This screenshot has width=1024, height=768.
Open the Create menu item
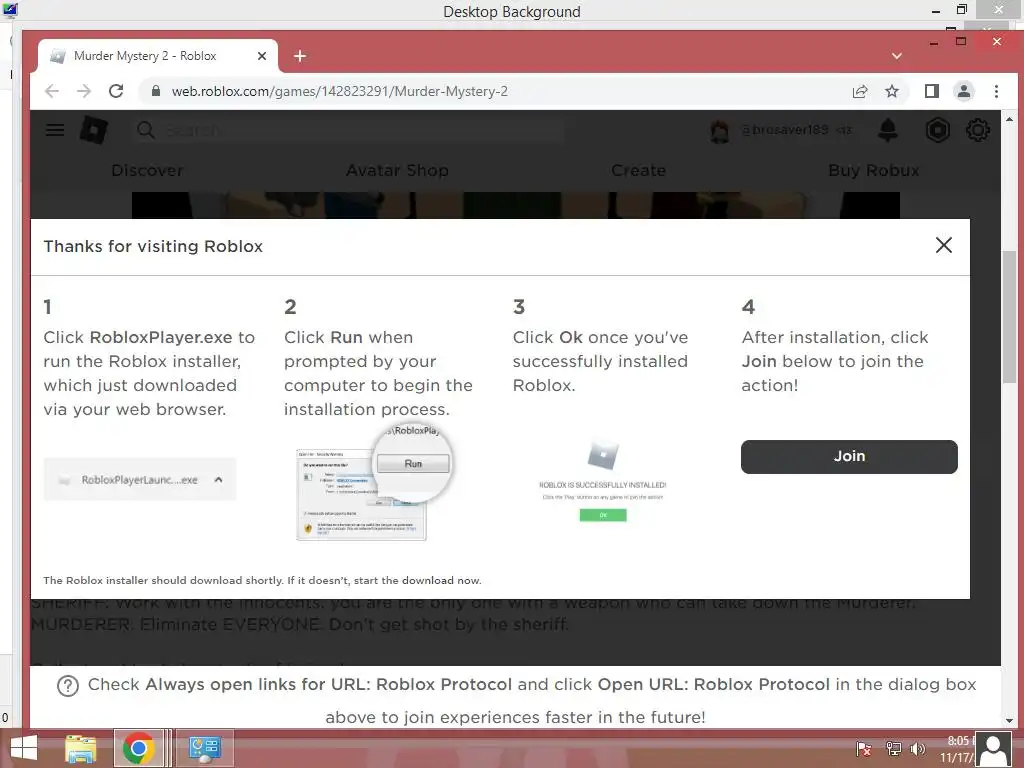[638, 170]
